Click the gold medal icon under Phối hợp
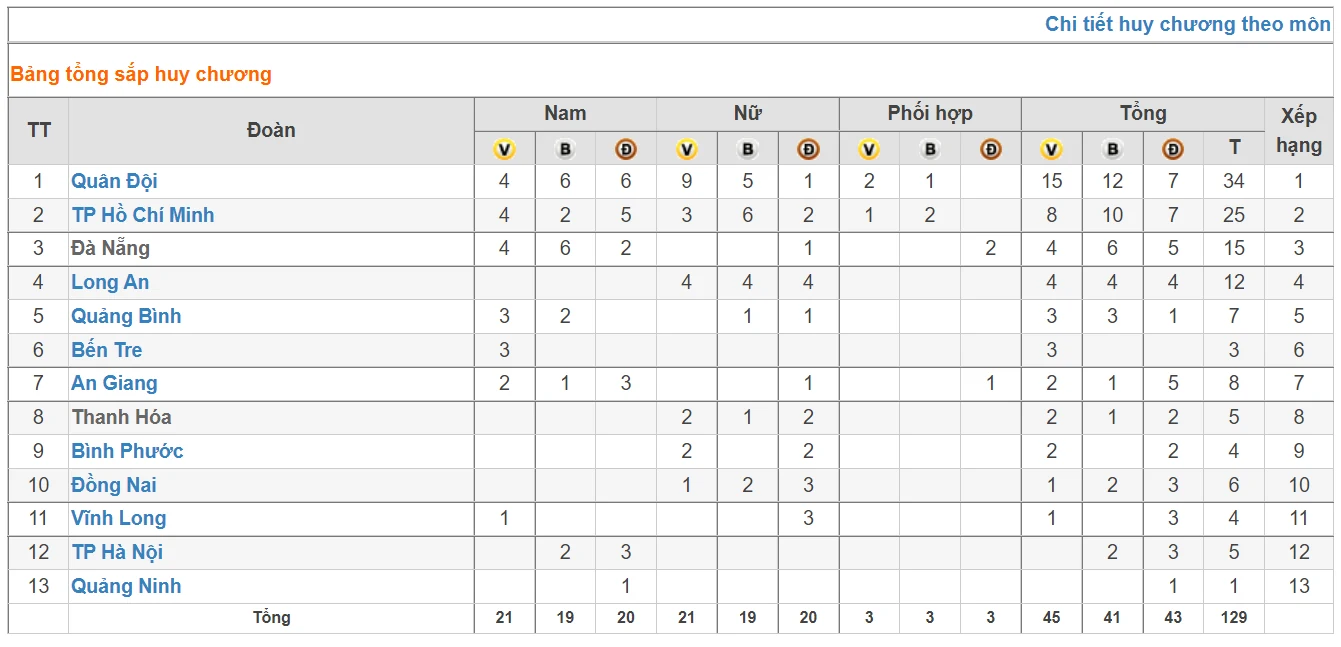Viewport: 1341px width, 647px height. click(x=869, y=149)
